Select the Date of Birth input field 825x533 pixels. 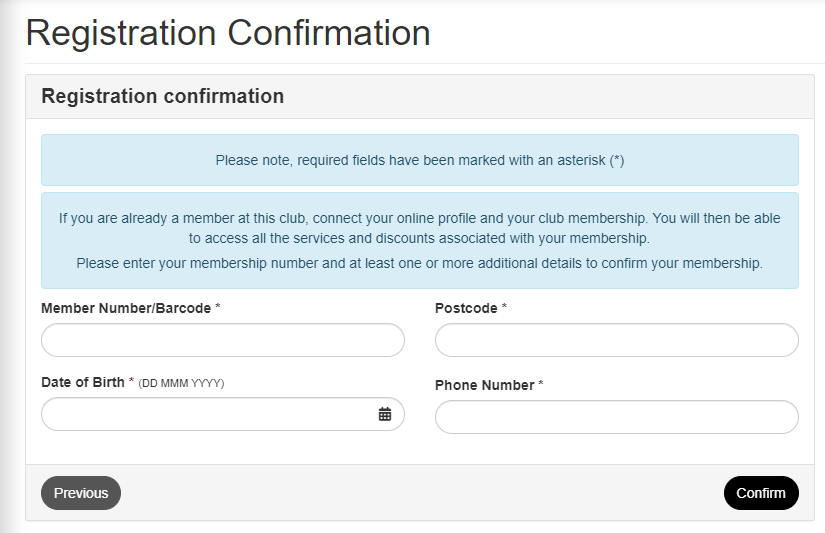(205, 414)
